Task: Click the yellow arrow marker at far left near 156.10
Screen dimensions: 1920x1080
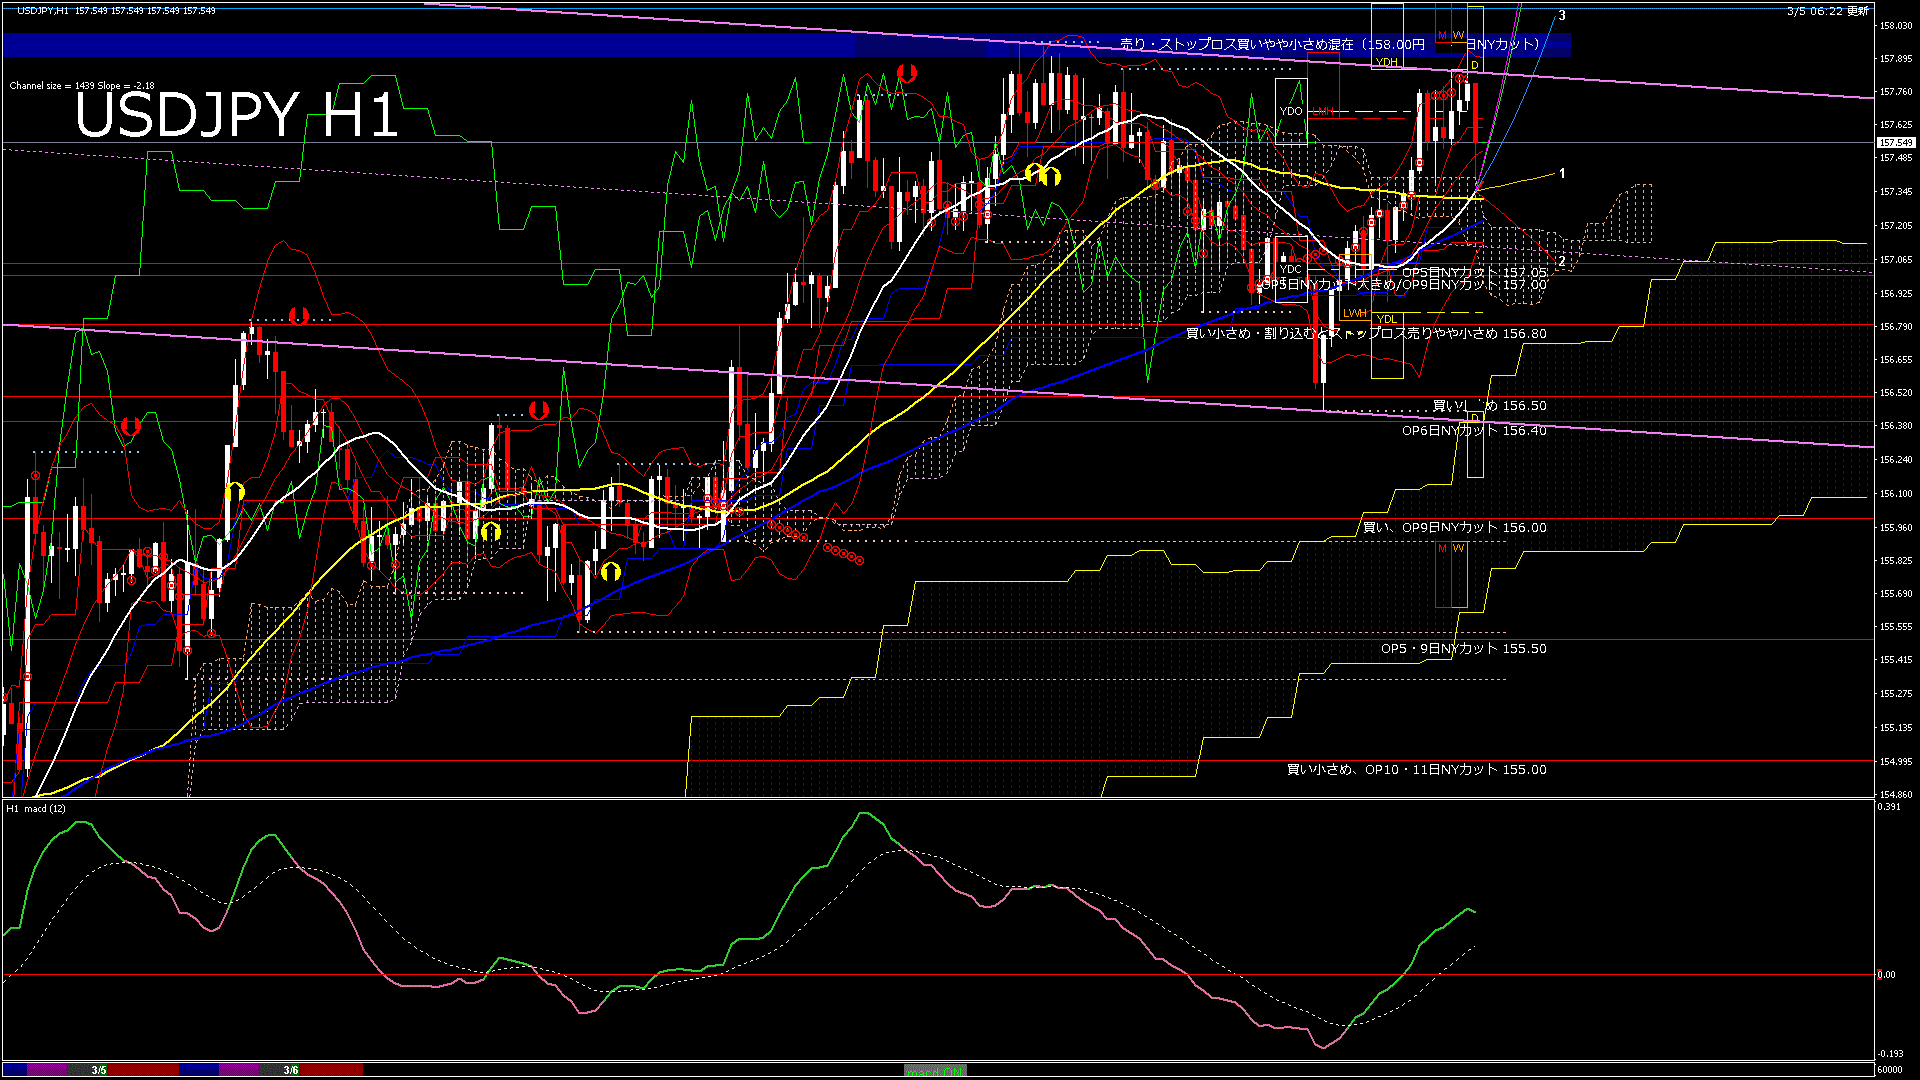Action: coord(235,491)
